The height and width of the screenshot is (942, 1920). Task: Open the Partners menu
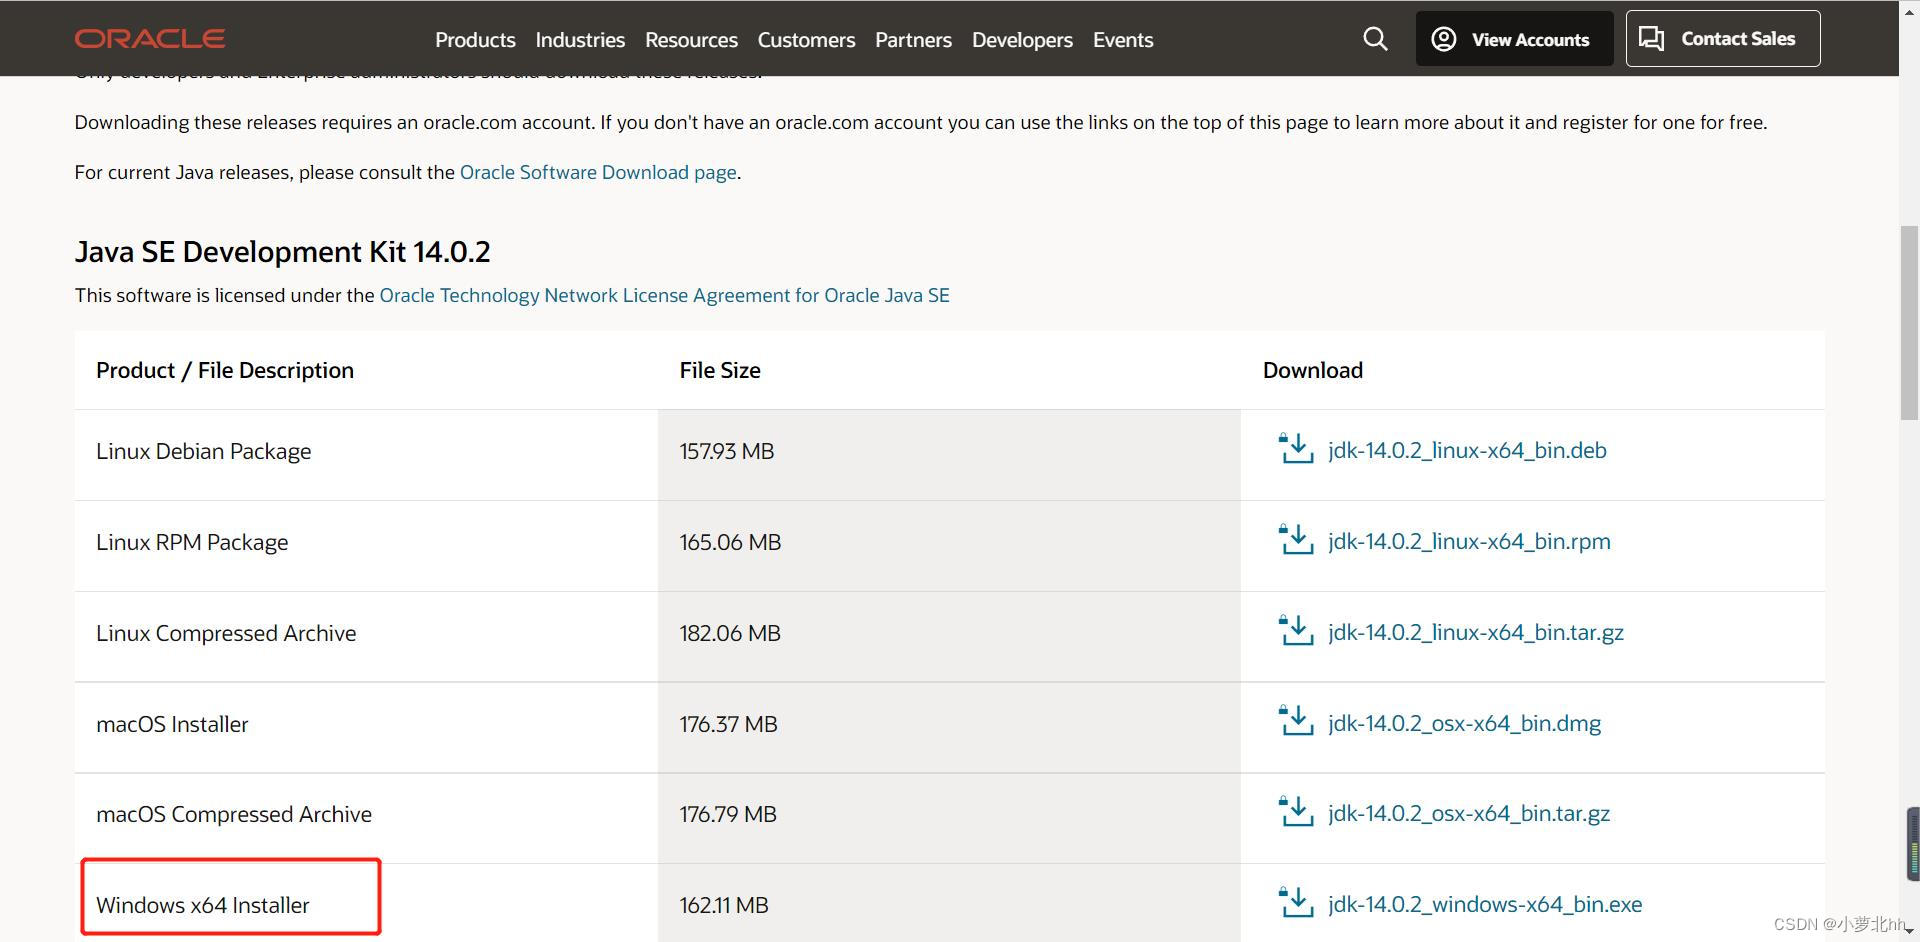pos(913,40)
